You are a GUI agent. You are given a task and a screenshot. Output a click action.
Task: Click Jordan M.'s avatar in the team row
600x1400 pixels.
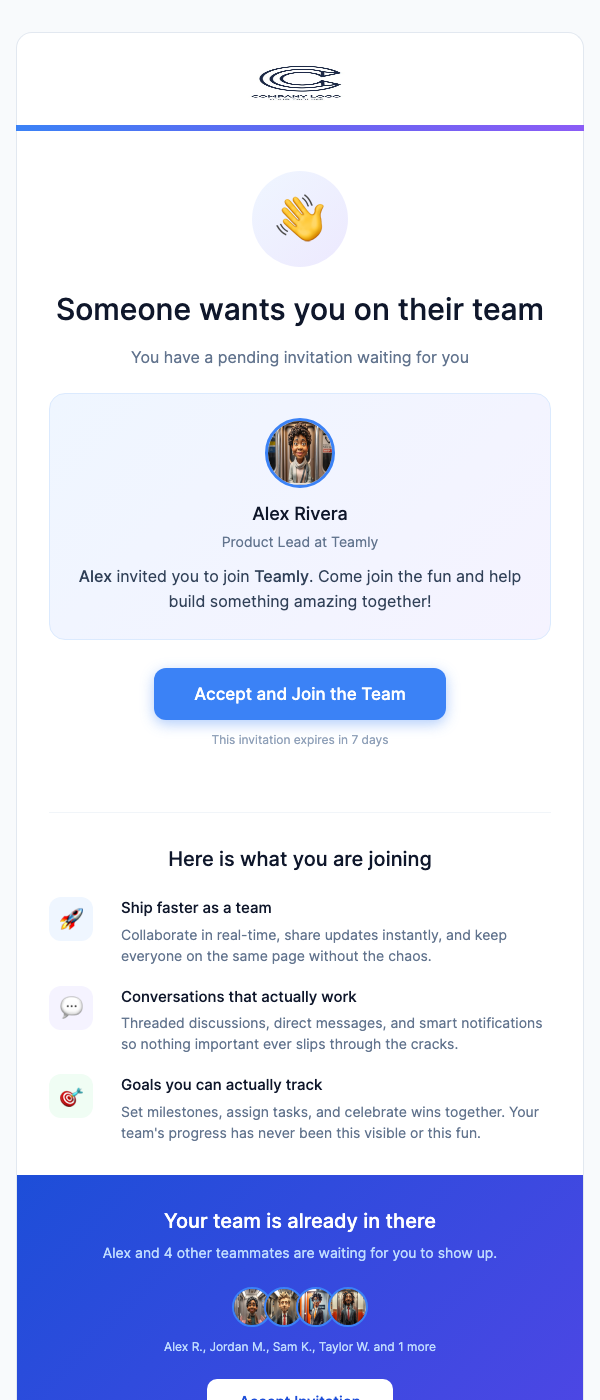click(284, 1308)
